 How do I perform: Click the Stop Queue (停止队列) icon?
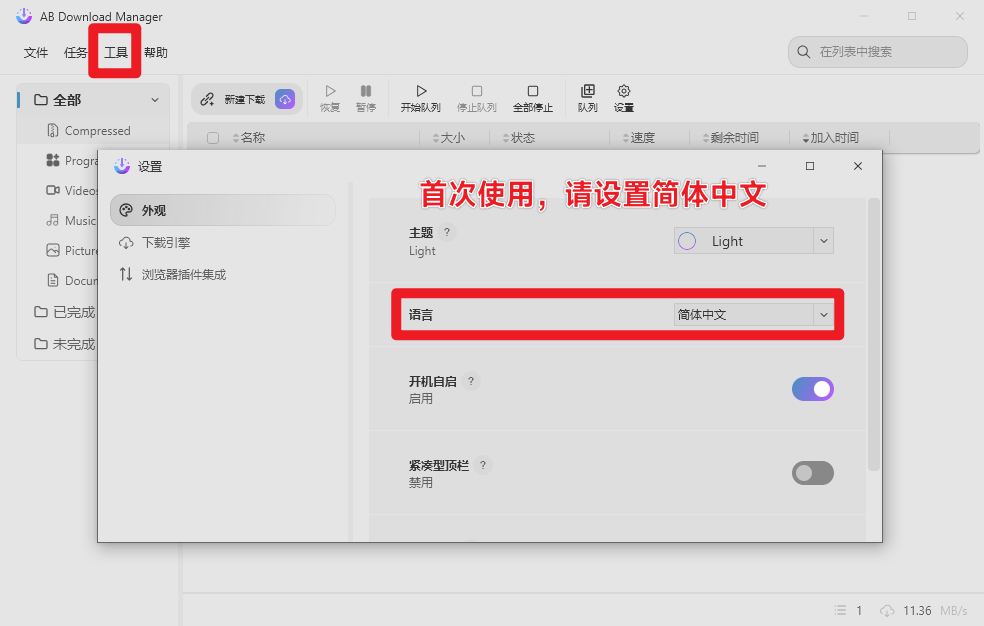477,97
